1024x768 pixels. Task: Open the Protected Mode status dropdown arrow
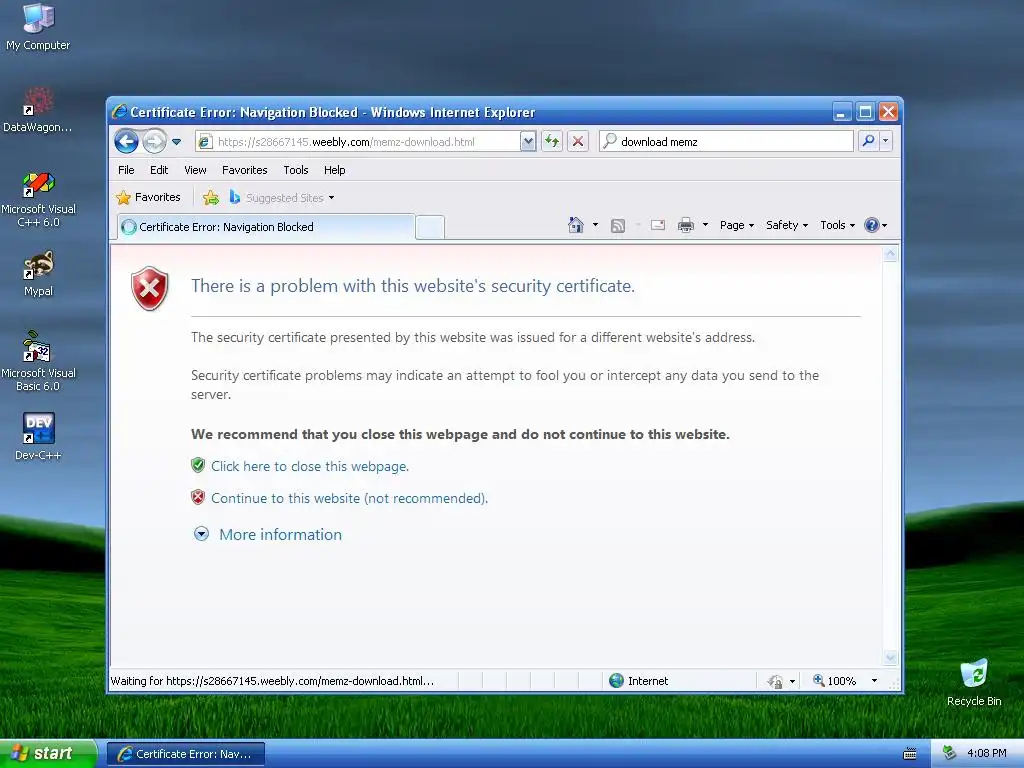click(x=792, y=681)
